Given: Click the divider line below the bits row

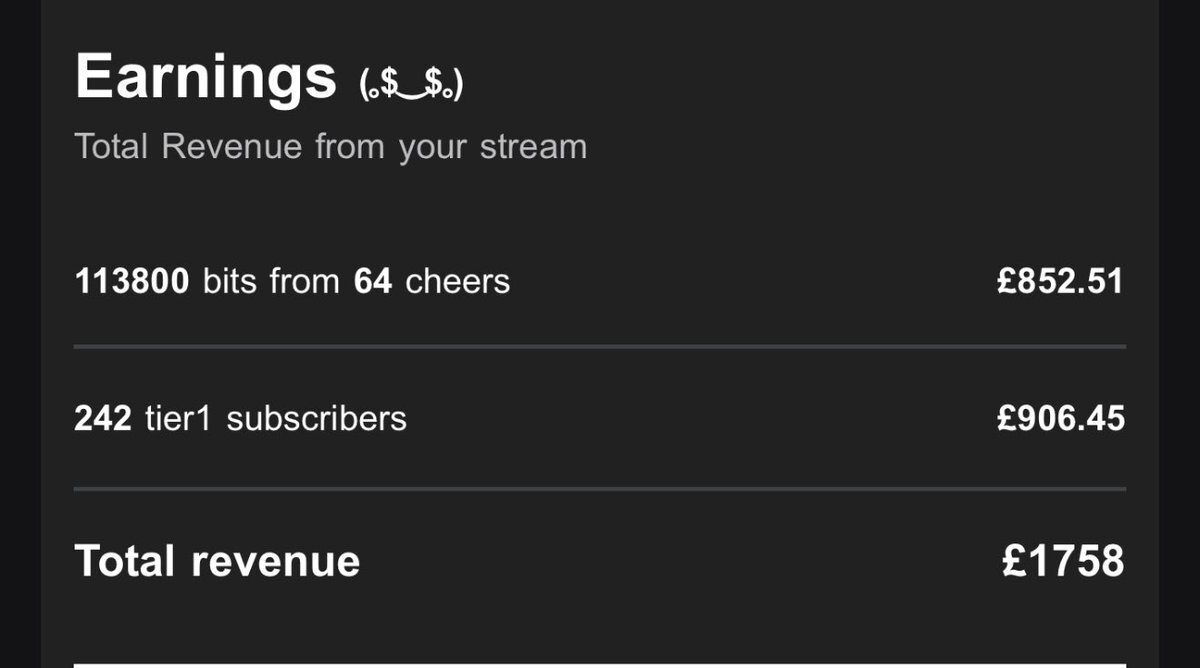Looking at the screenshot, I should [x=600, y=347].
